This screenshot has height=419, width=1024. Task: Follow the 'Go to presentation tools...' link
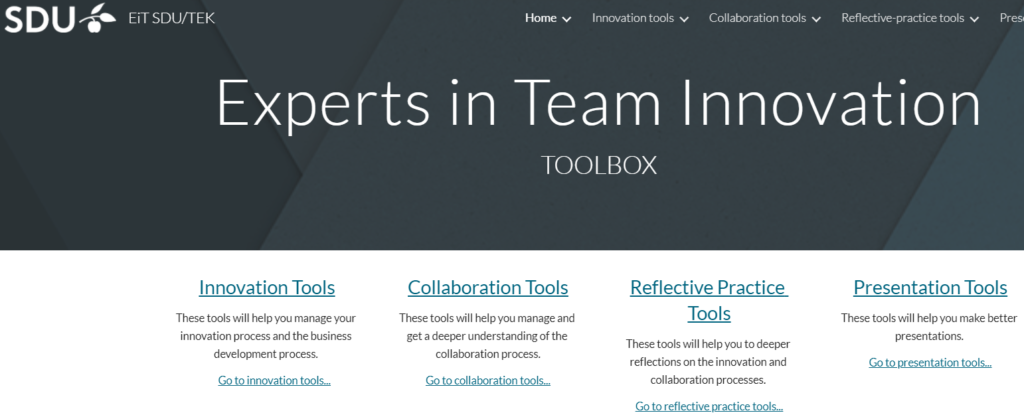930,362
